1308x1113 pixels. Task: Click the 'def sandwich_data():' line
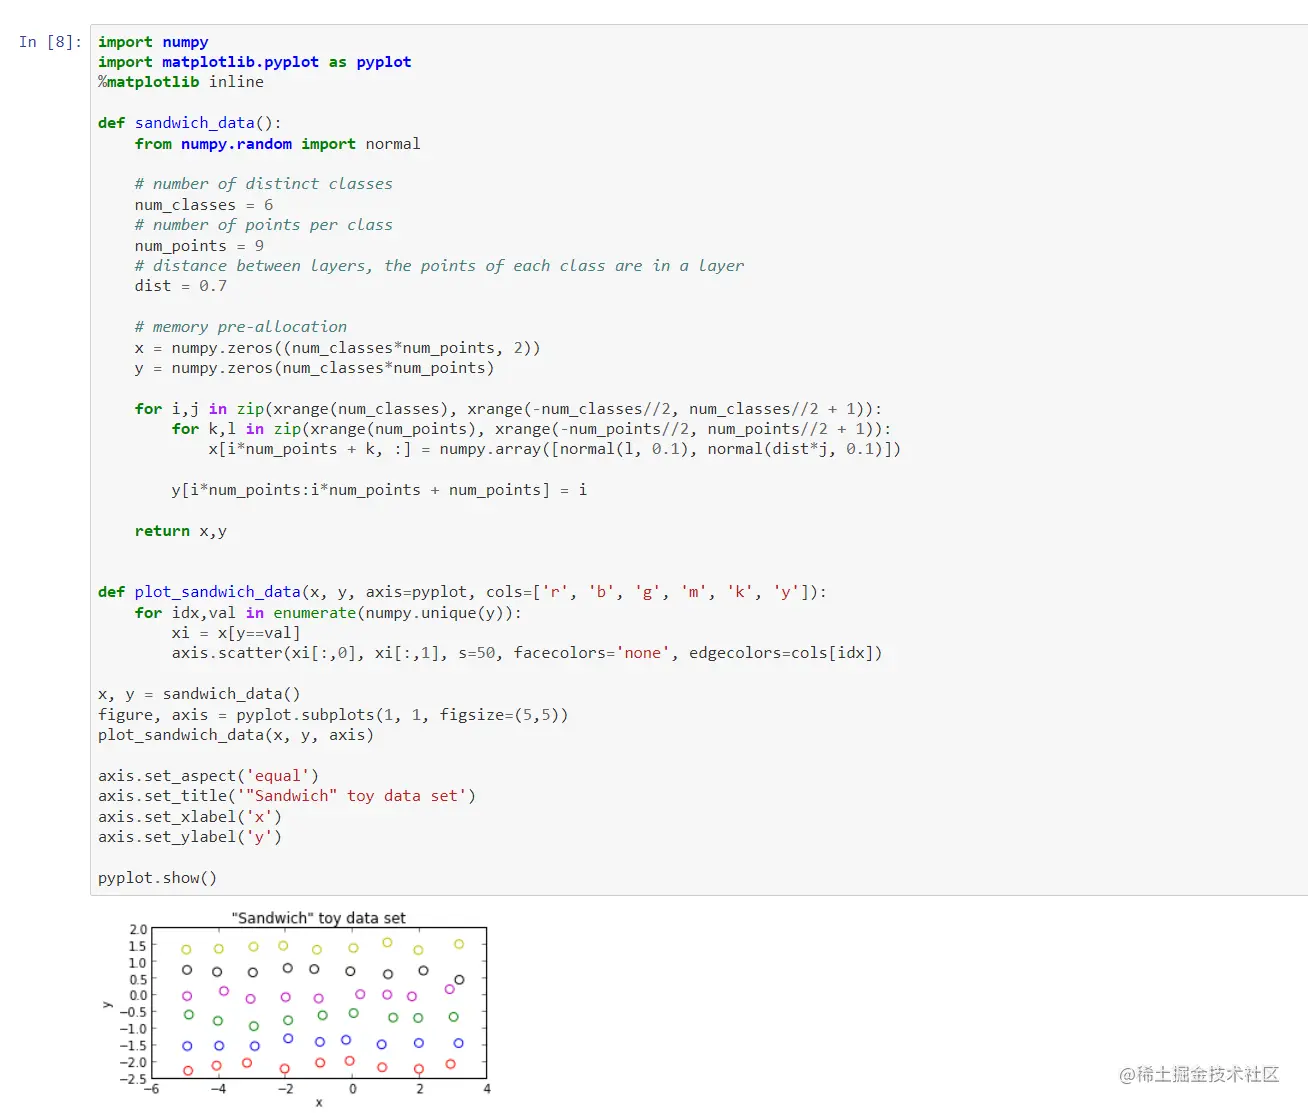coord(190,123)
